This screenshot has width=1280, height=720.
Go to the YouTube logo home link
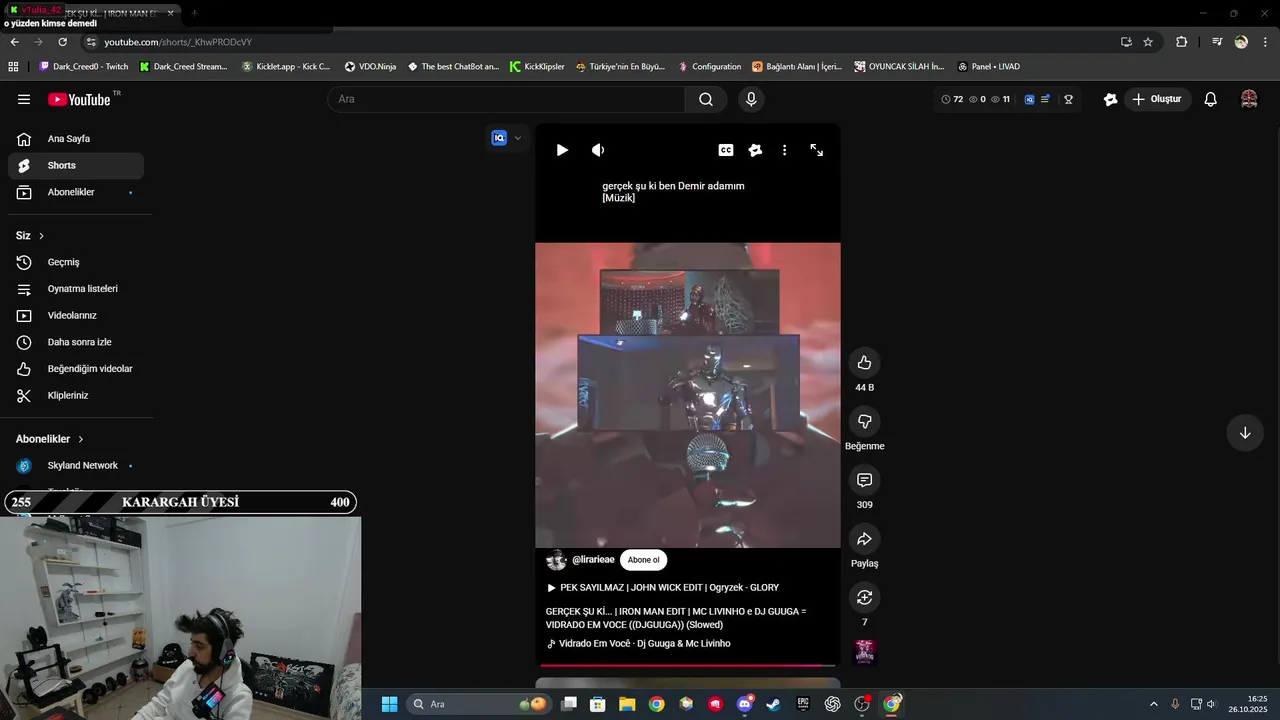tap(78, 99)
